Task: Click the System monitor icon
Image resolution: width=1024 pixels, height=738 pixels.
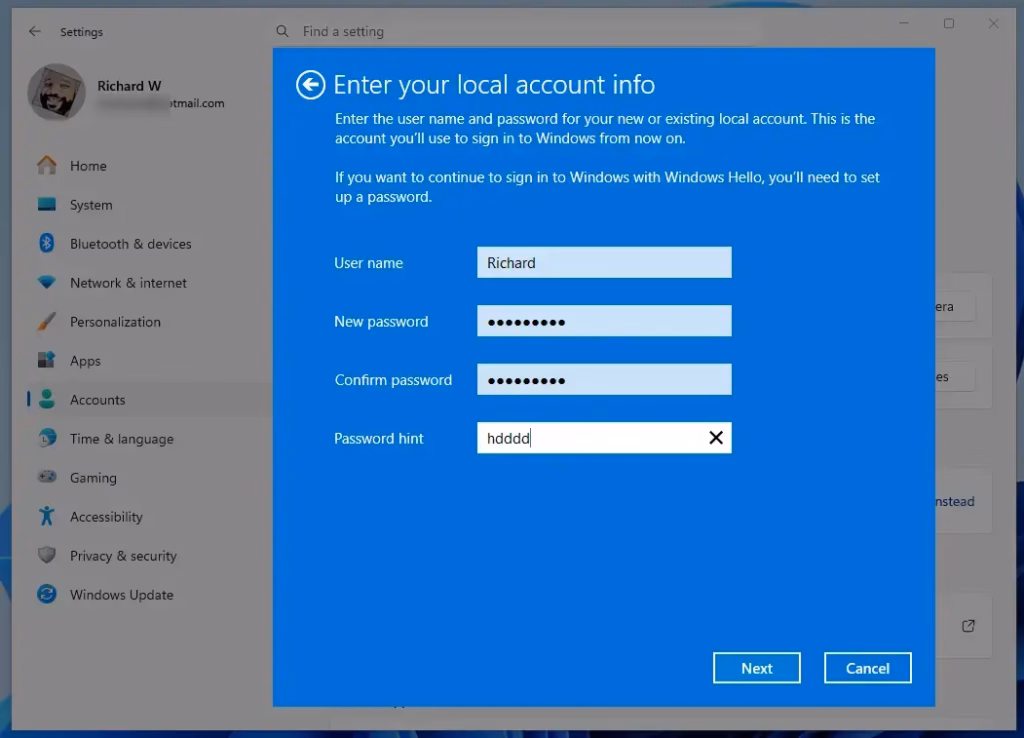Action: pos(46,205)
